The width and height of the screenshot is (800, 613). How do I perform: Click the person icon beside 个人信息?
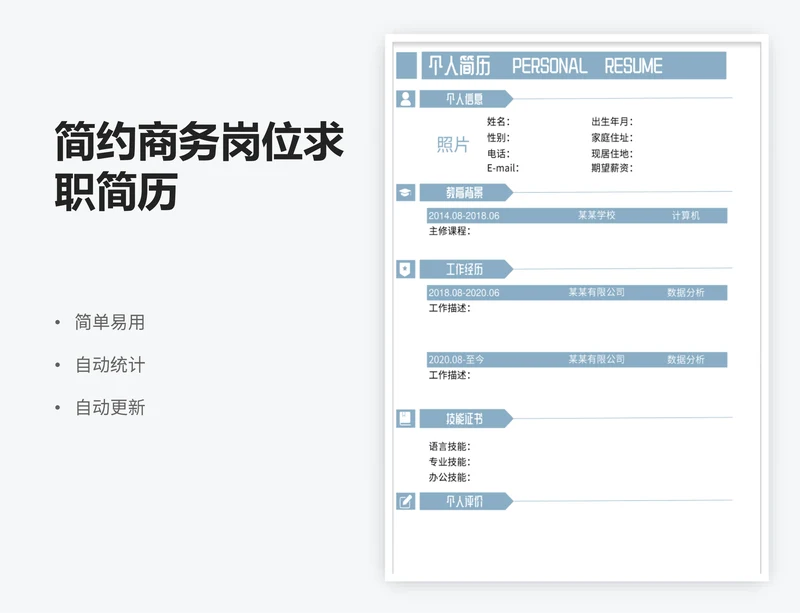(406, 99)
